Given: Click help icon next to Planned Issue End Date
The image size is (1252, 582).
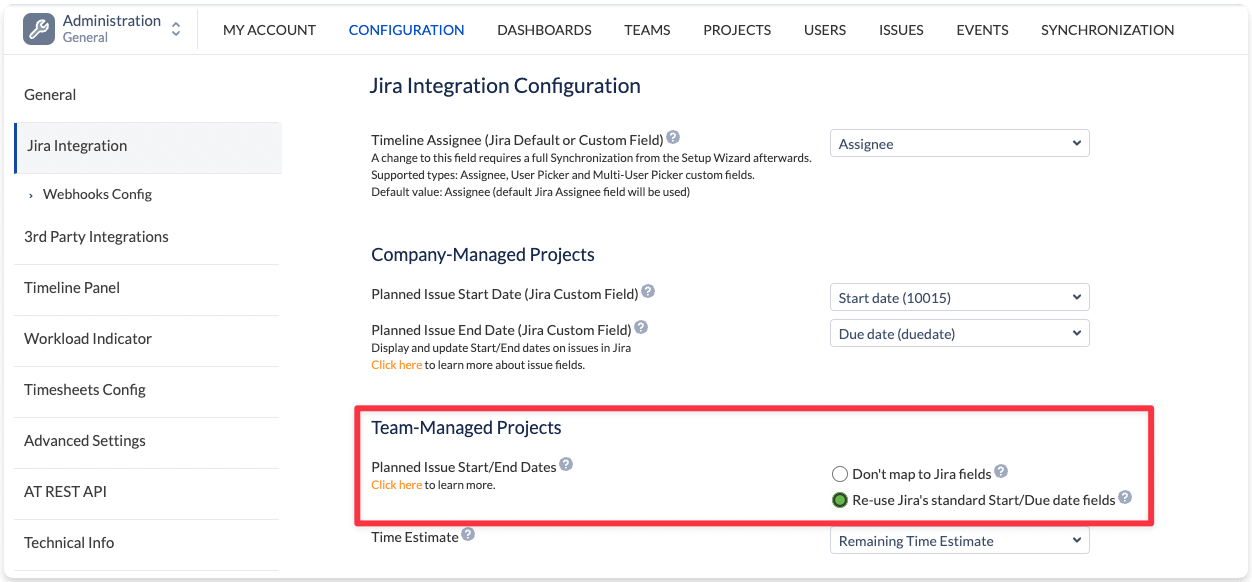Looking at the screenshot, I should [x=641, y=327].
